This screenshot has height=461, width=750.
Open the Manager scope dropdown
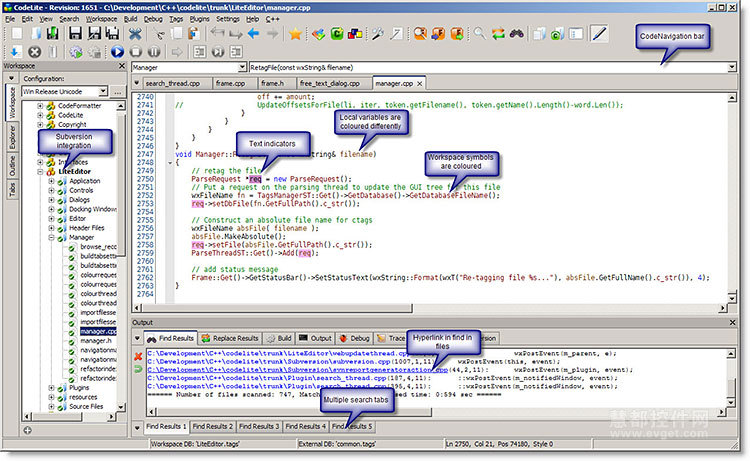click(242, 67)
